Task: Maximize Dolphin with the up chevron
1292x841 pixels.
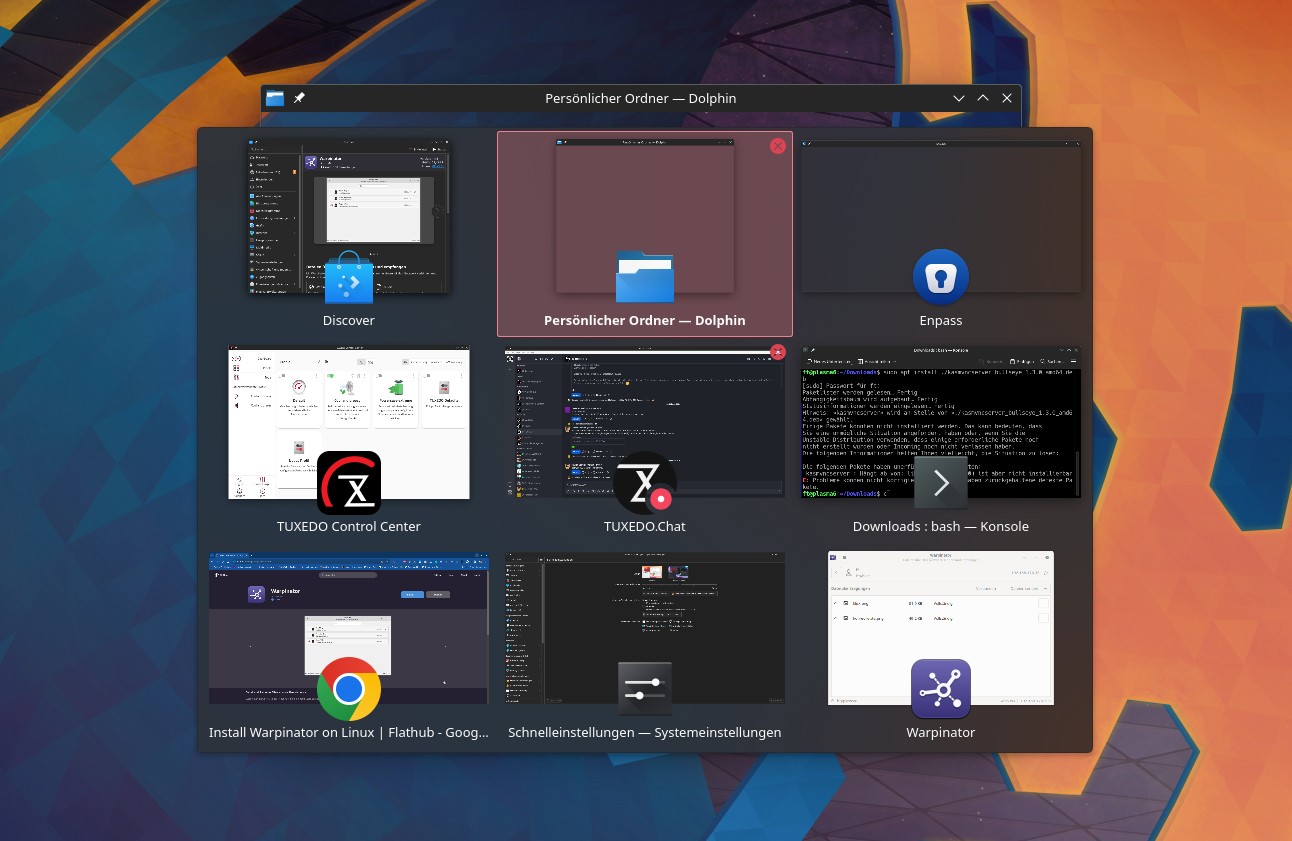Action: [983, 98]
